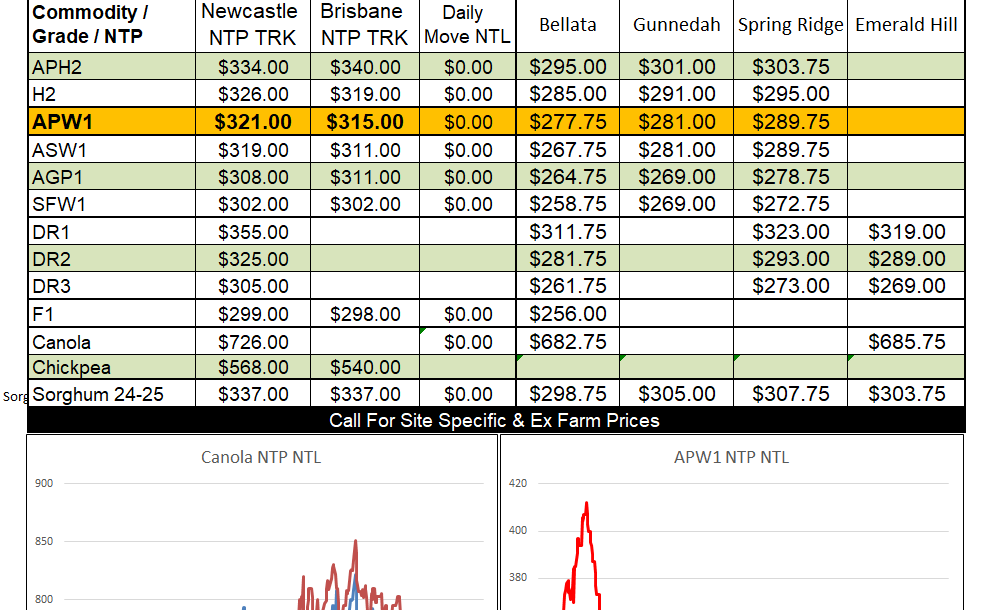Select Canola Emerald Hill price $685.75
Screen dimensions: 996x610
click(906, 342)
